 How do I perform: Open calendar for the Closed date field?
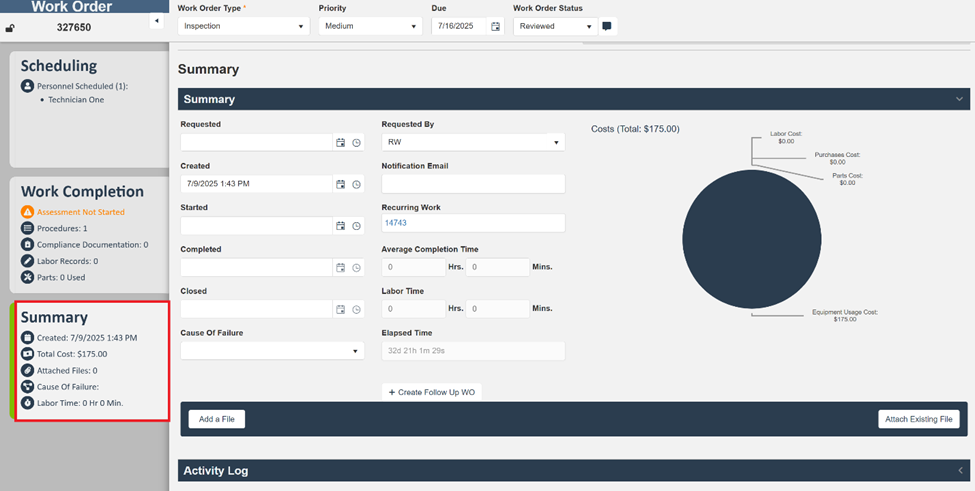341,310
